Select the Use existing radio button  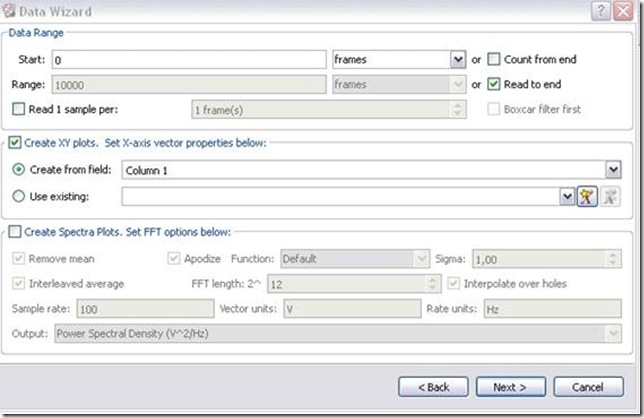click(x=18, y=197)
